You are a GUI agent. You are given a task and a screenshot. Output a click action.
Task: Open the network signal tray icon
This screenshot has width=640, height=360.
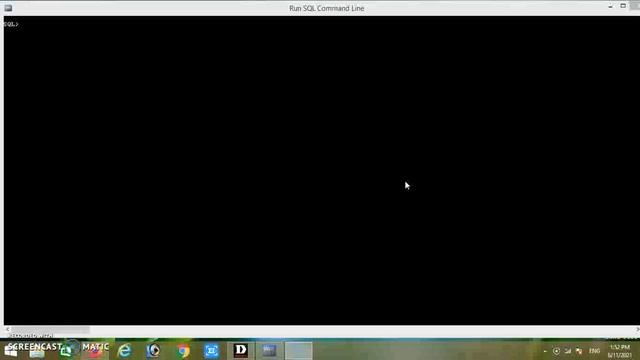pos(568,351)
